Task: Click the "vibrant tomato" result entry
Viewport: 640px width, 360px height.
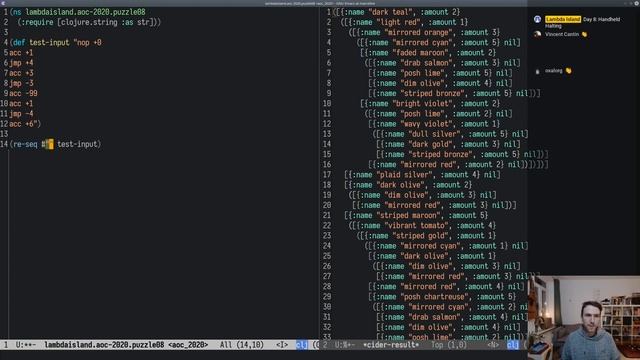Action: point(422,225)
